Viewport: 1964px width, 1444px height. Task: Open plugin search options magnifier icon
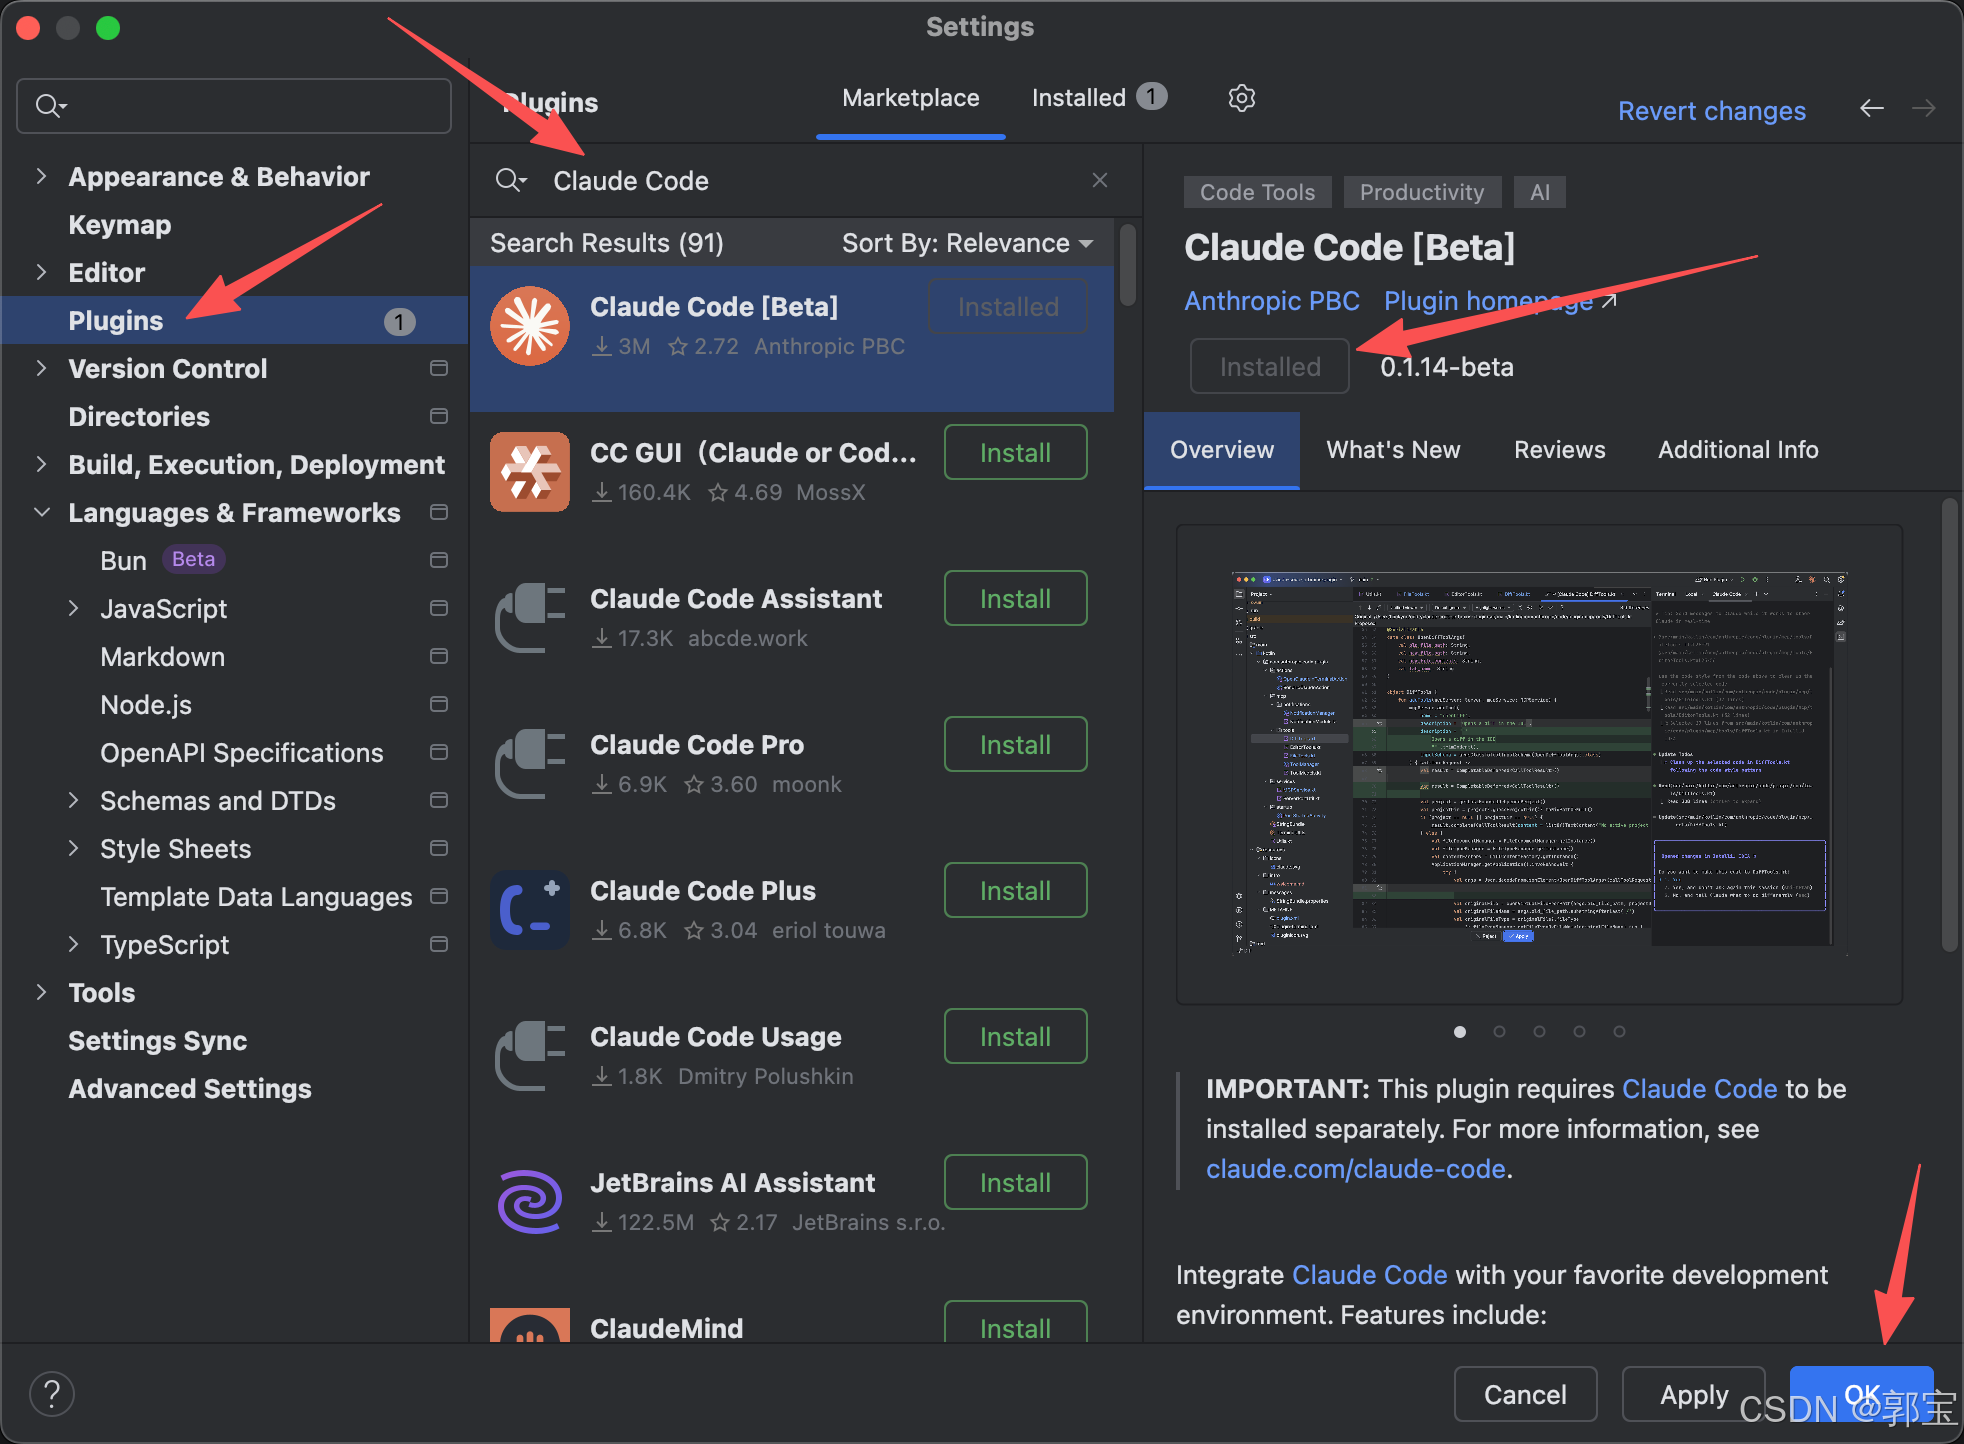(510, 180)
